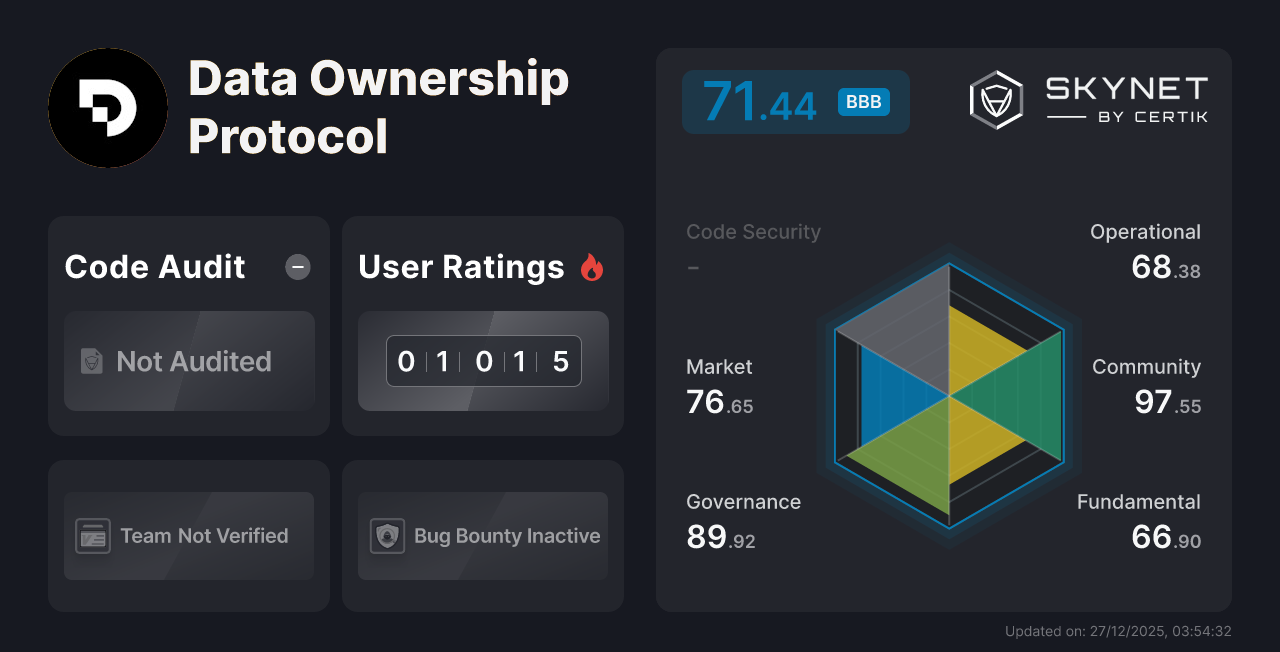Click the SKYNET BY CERTIK wordmark

pos(1125,99)
